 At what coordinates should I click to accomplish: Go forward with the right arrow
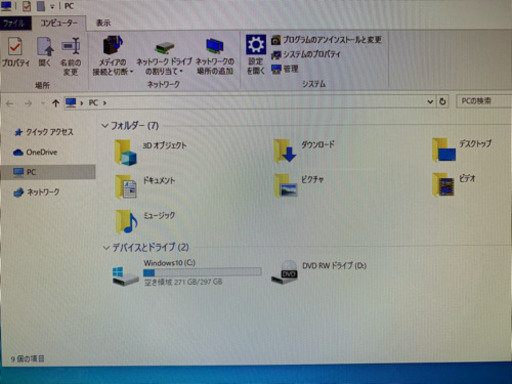tap(28, 103)
